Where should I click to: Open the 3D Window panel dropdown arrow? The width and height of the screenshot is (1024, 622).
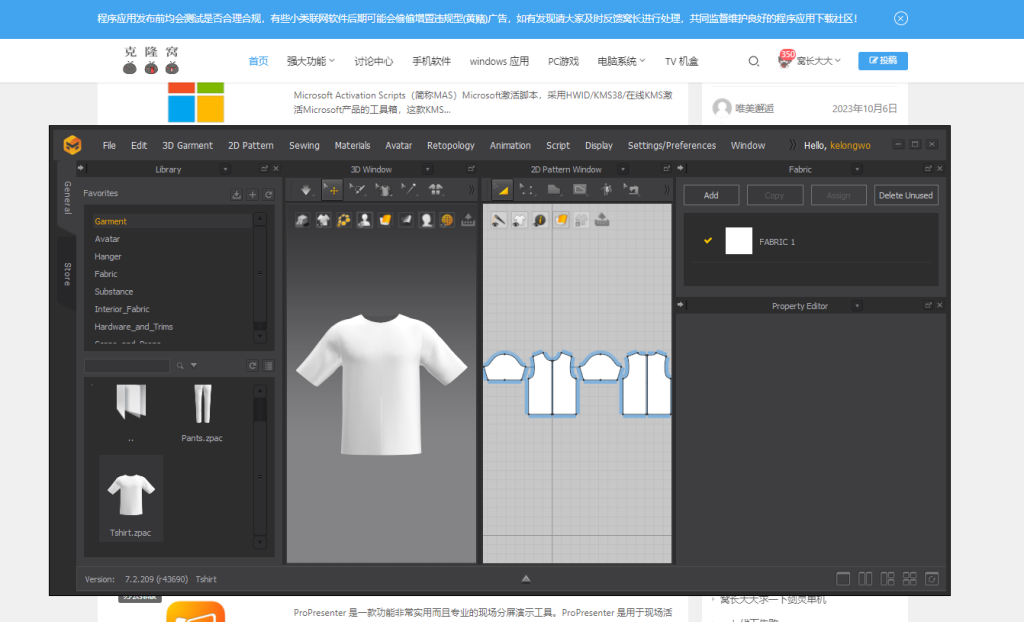427,169
